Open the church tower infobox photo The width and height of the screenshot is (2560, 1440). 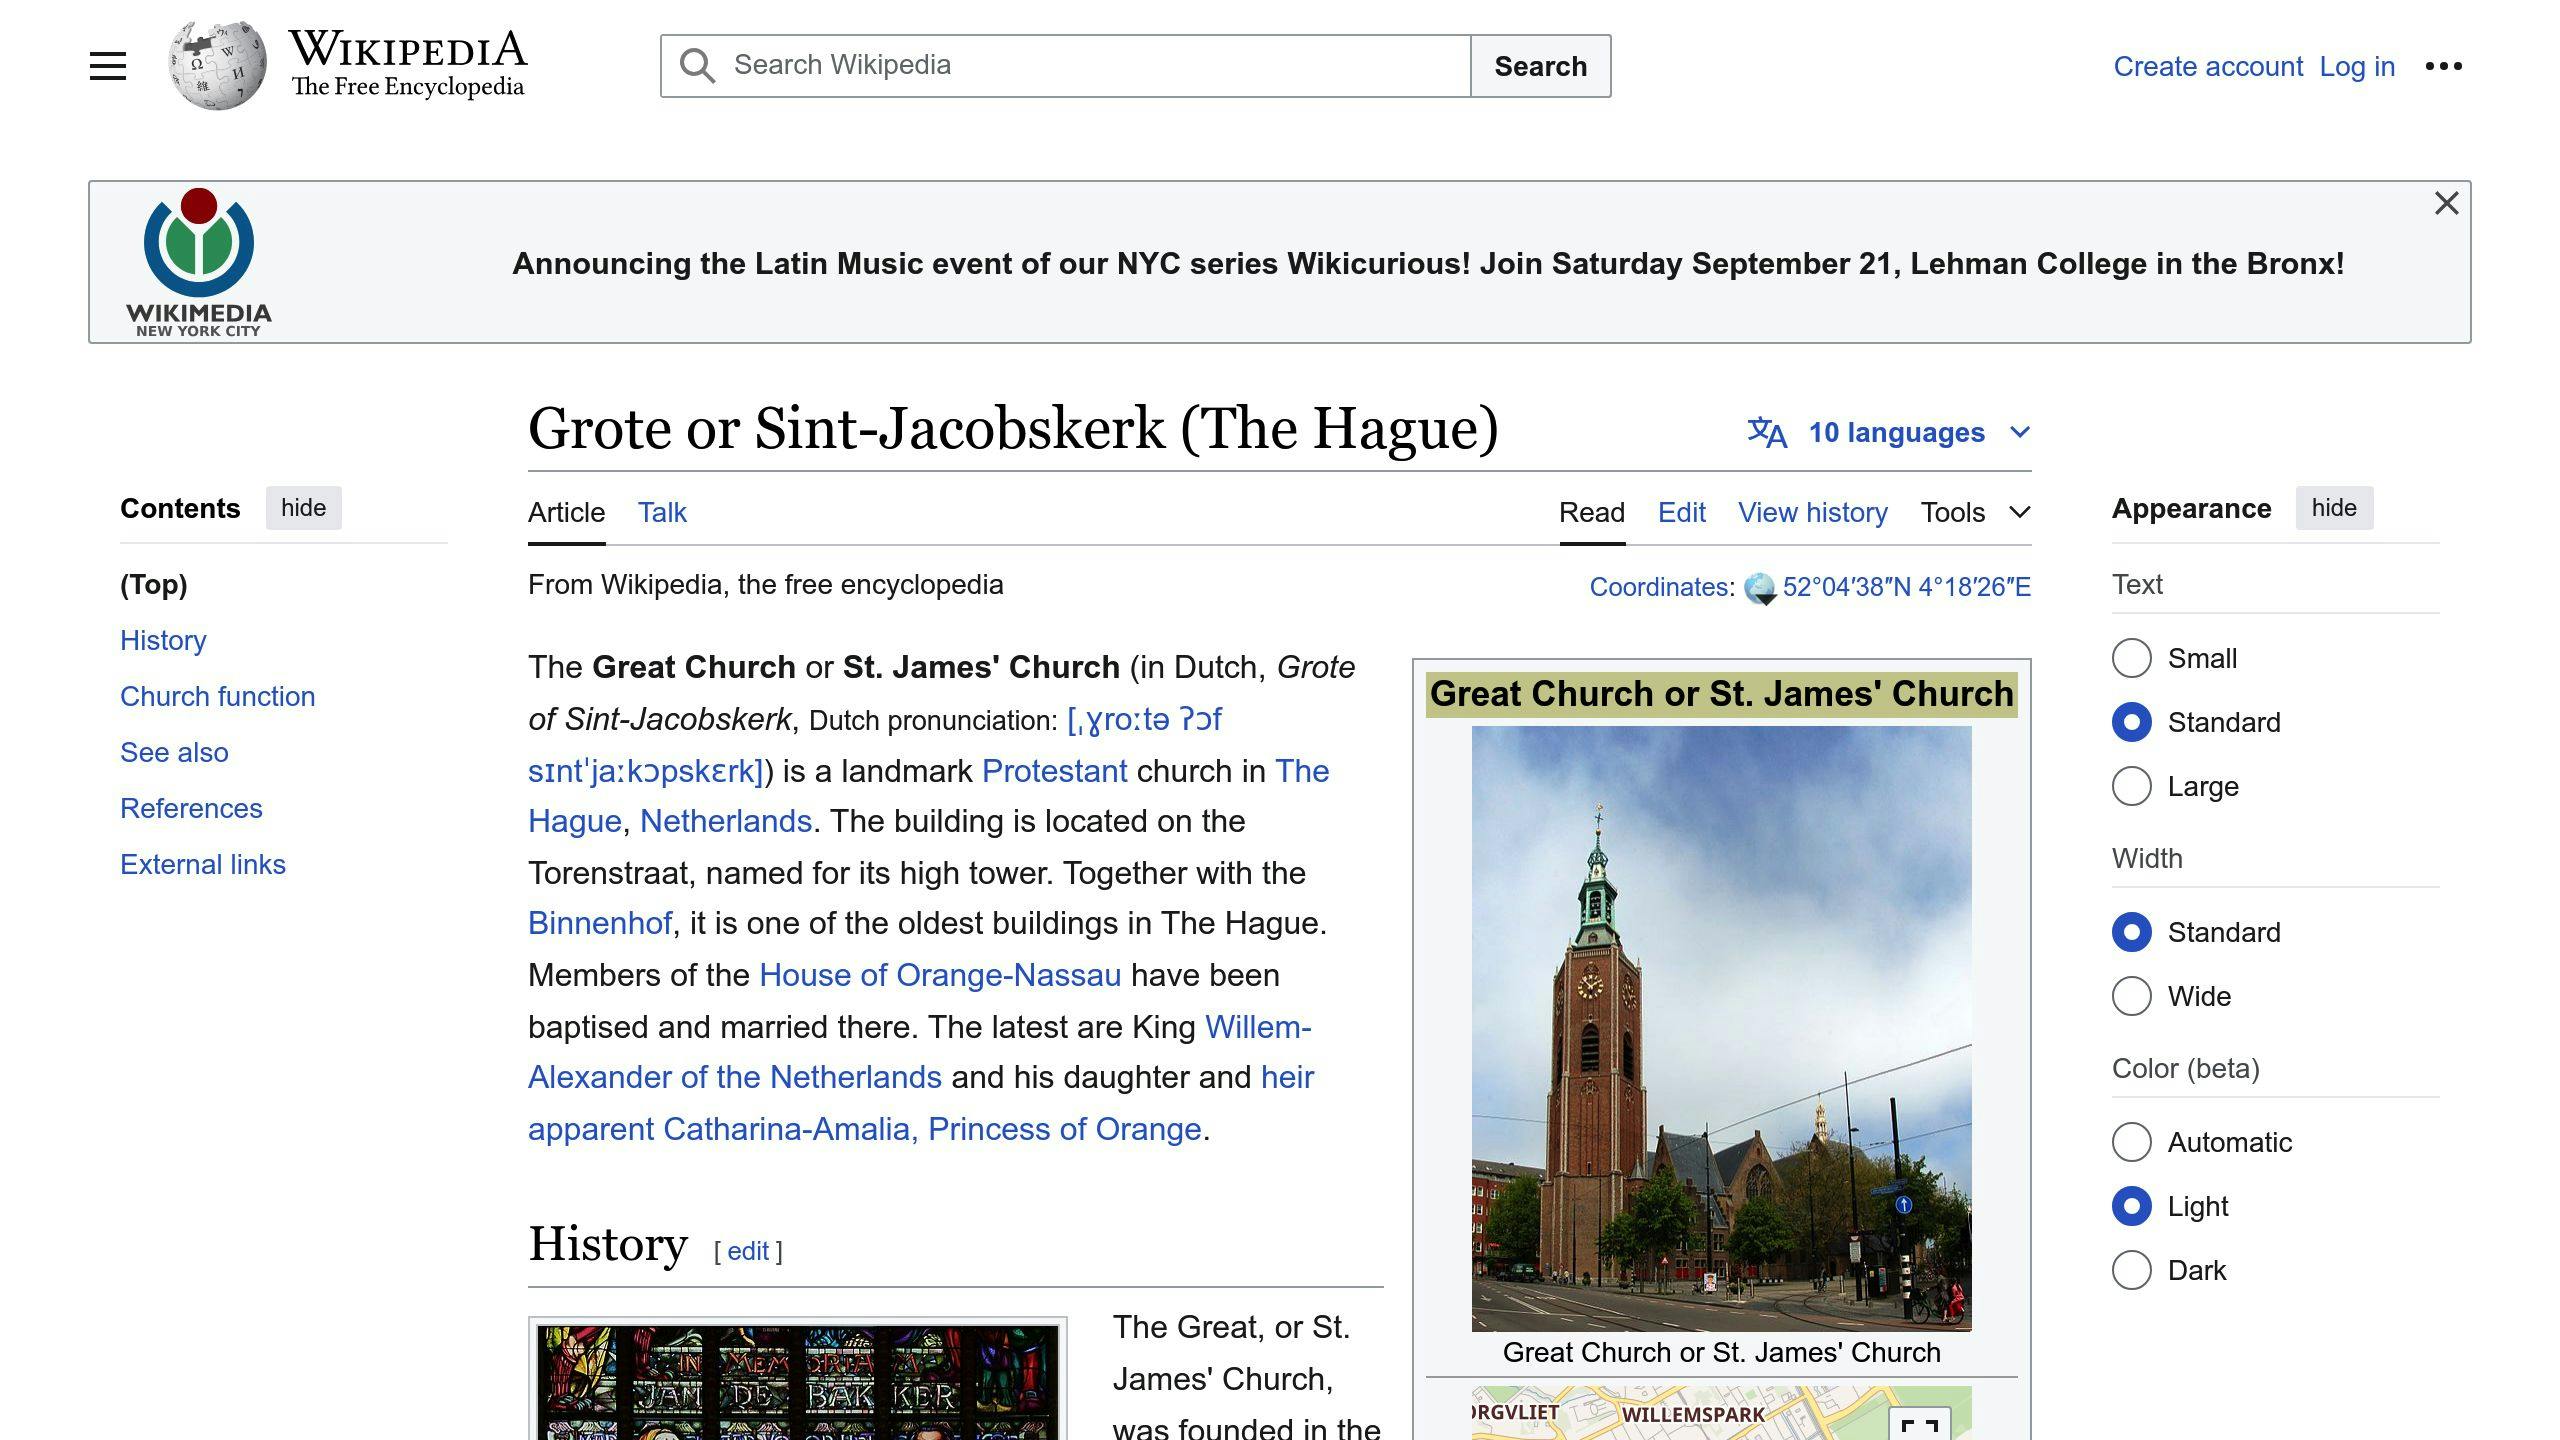(1721, 1028)
